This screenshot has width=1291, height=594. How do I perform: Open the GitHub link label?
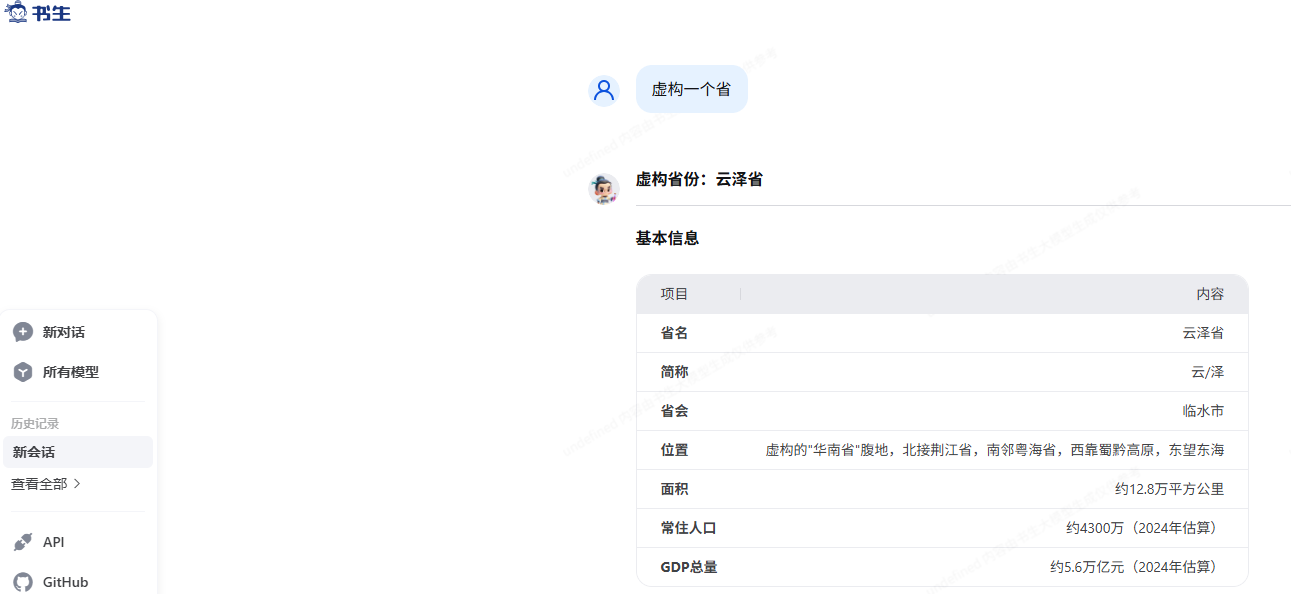(x=65, y=582)
